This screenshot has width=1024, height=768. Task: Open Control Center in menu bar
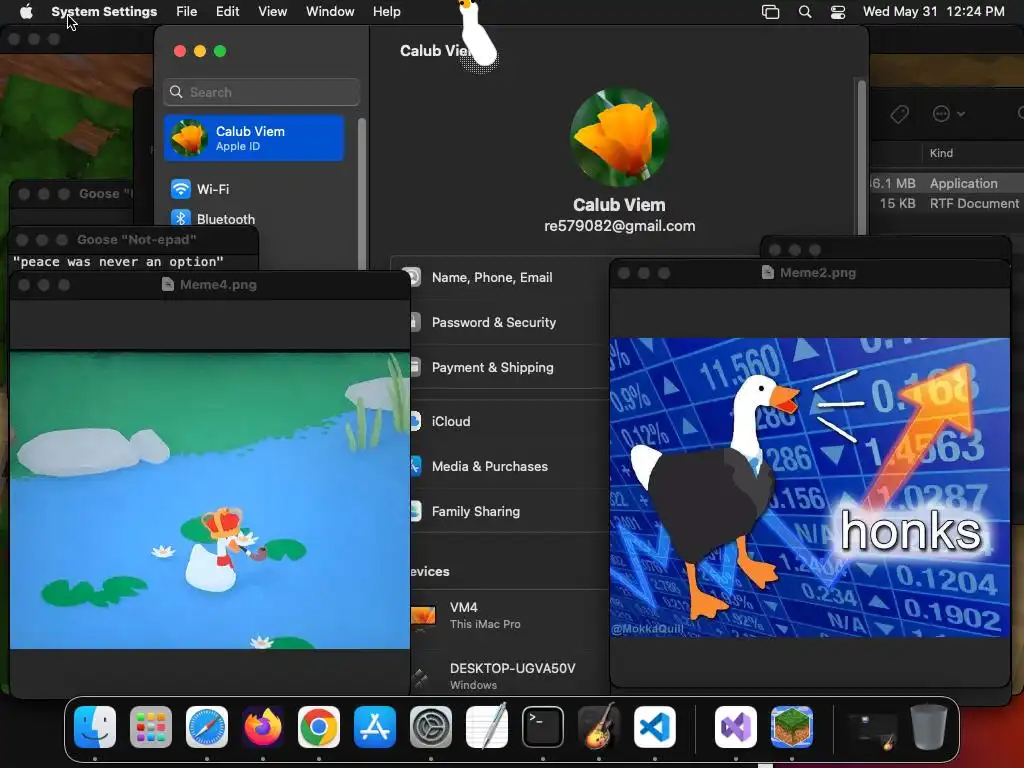pyautogui.click(x=838, y=12)
